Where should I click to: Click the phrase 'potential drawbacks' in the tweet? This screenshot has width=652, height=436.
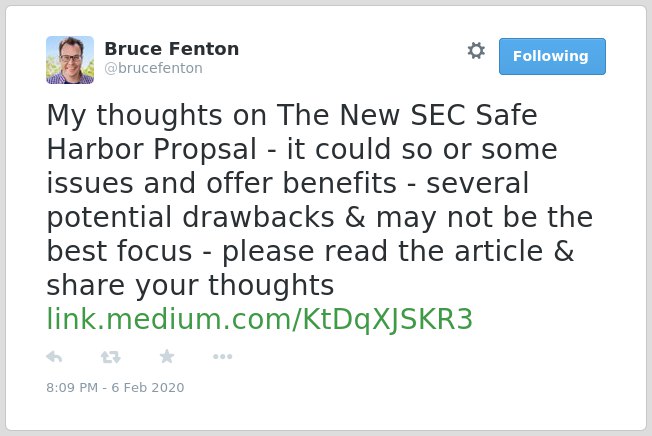pyautogui.click(x=191, y=217)
